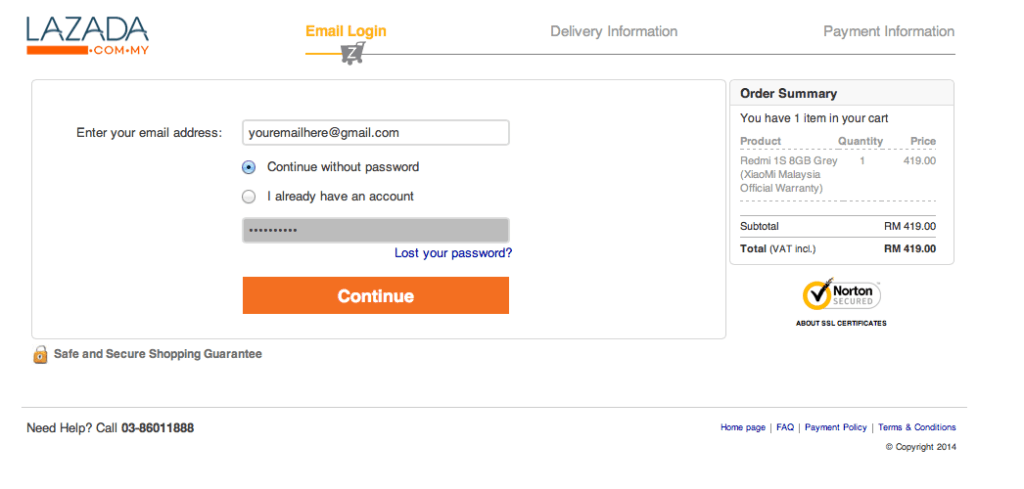Viewport: 1024px width, 489px height.
Task: Open the Payment Information step
Action: point(889,31)
